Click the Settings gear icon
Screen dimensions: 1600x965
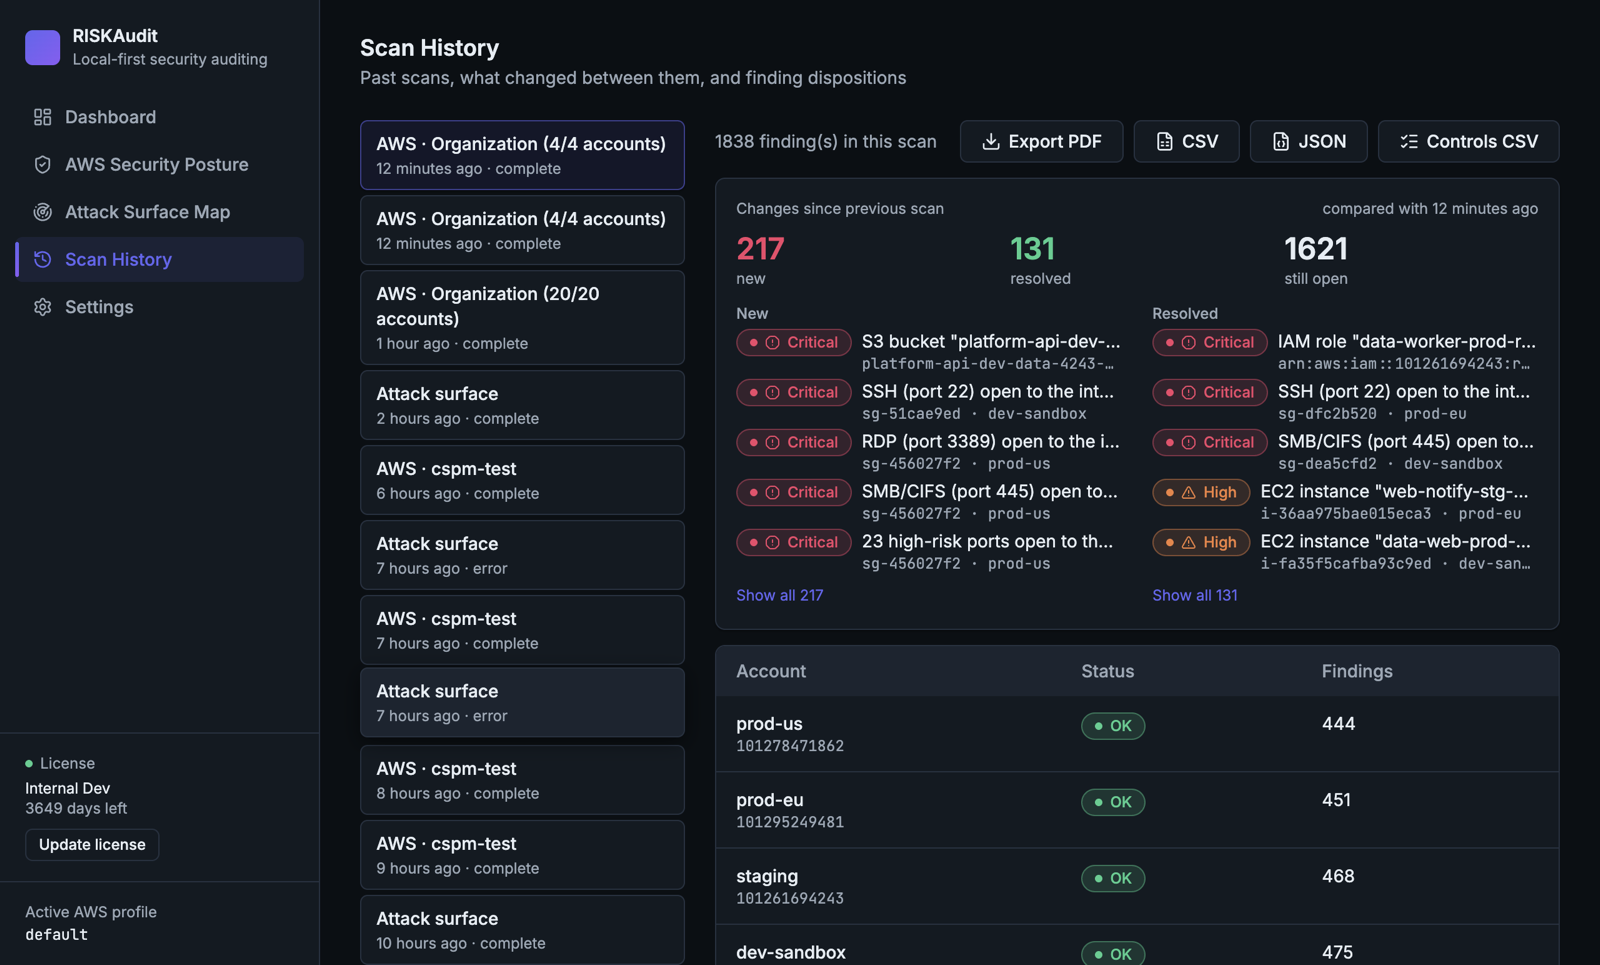tap(42, 307)
